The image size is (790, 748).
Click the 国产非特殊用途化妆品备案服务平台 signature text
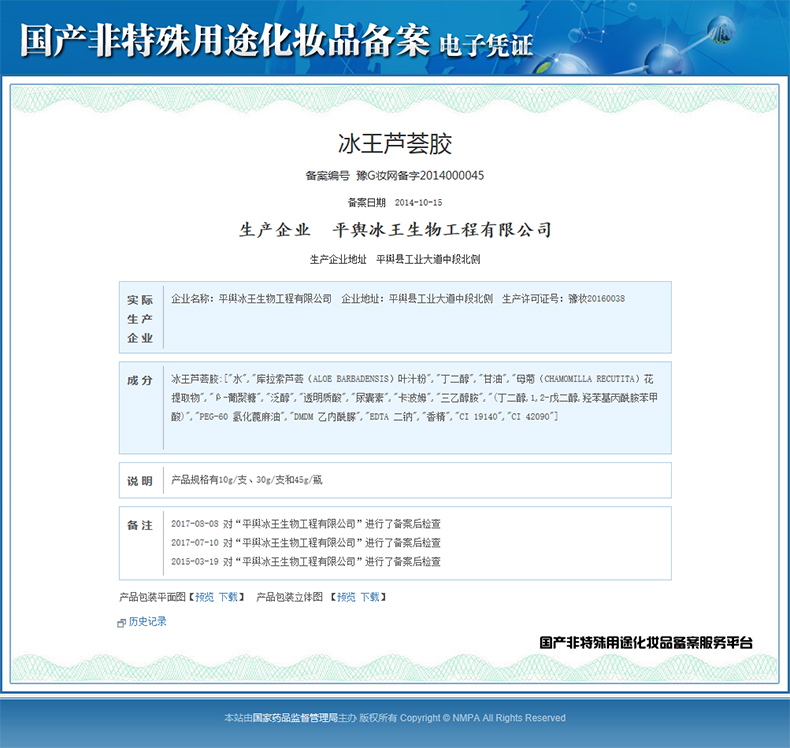pos(646,643)
